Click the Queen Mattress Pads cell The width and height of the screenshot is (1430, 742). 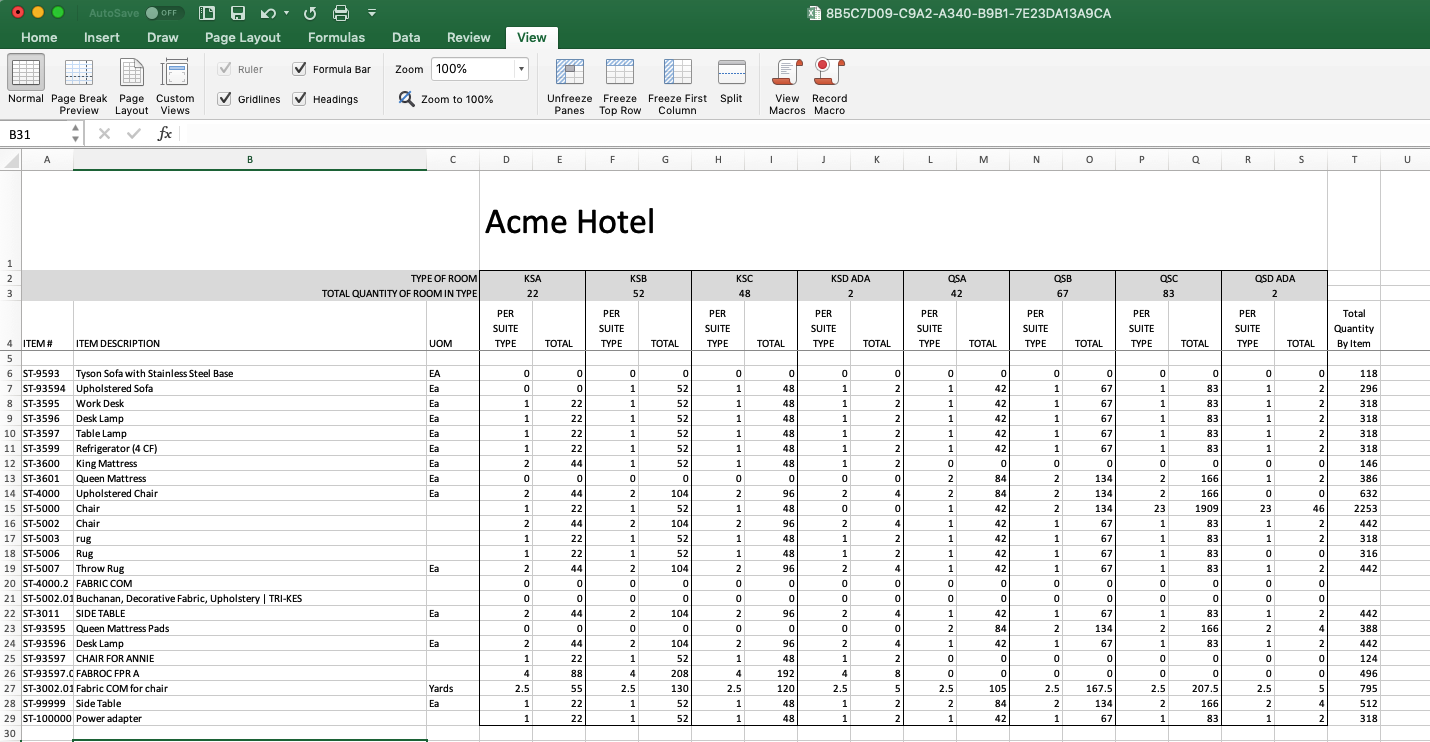point(250,628)
